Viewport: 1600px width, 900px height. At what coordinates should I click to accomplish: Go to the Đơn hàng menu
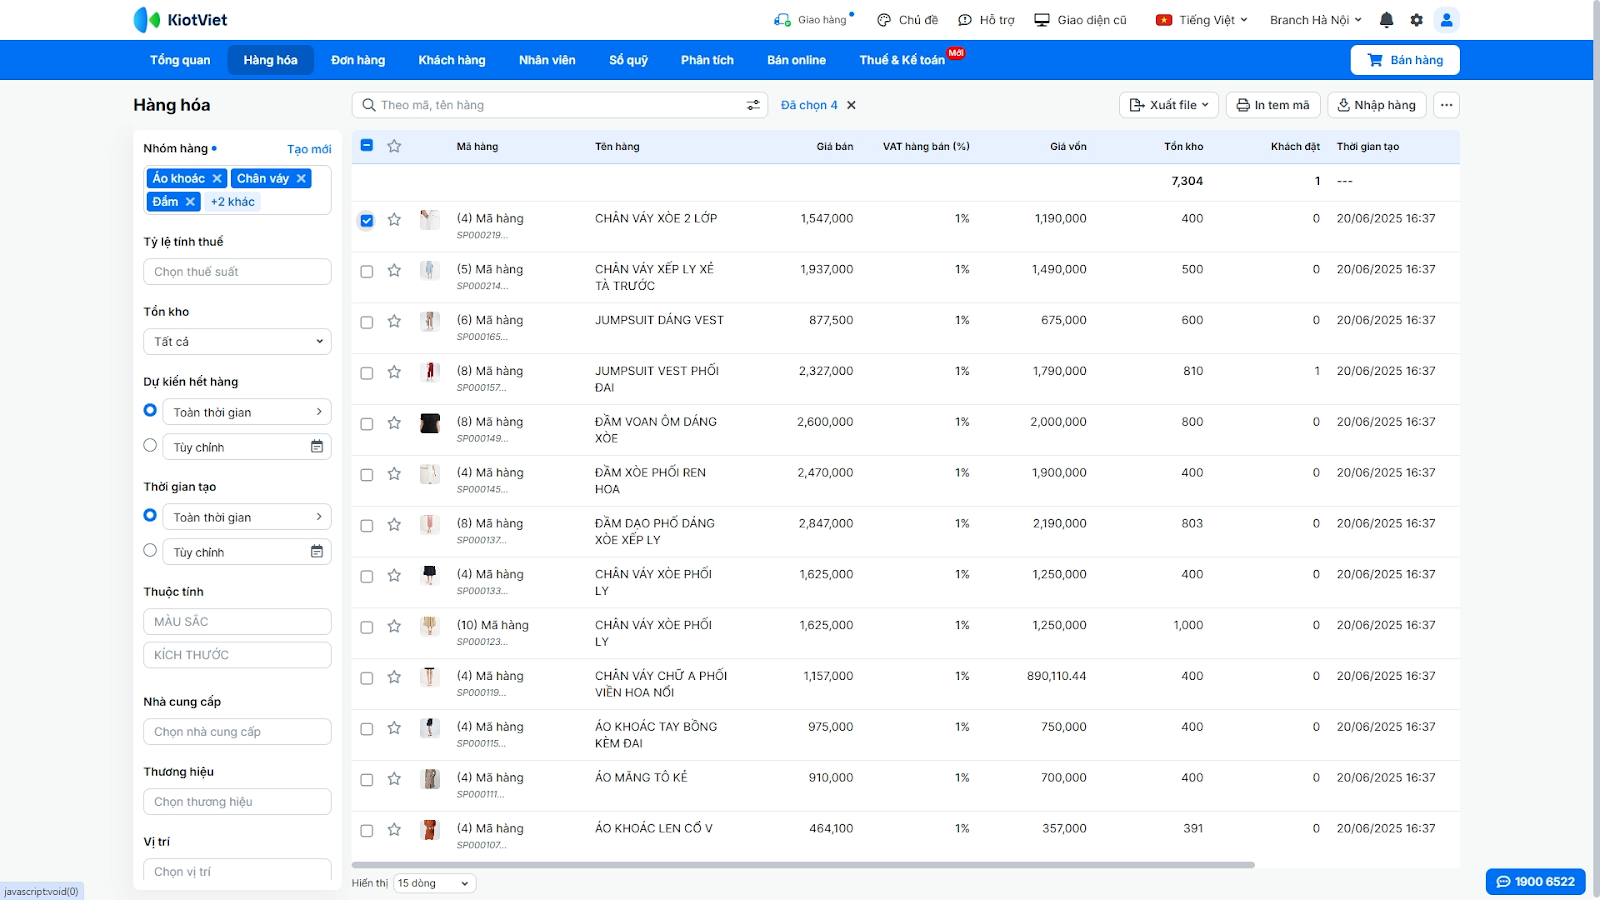click(x=358, y=60)
